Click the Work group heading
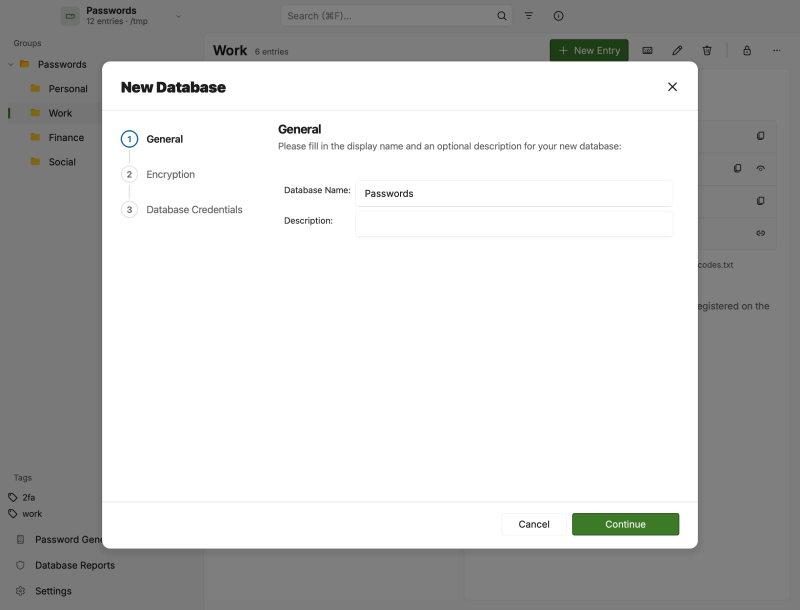 230,50
